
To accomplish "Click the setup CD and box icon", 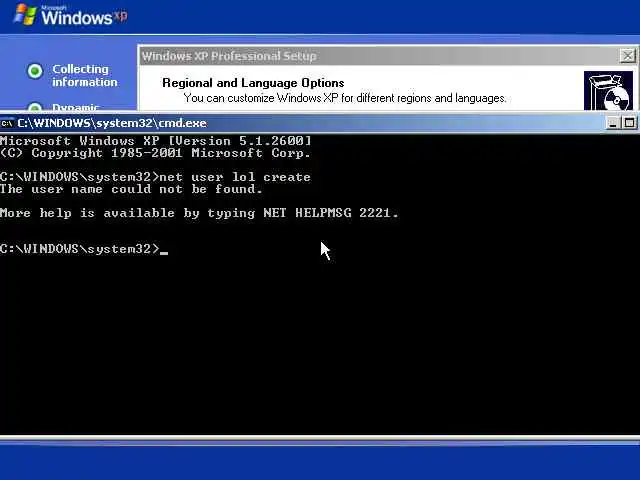I will pos(608,91).
